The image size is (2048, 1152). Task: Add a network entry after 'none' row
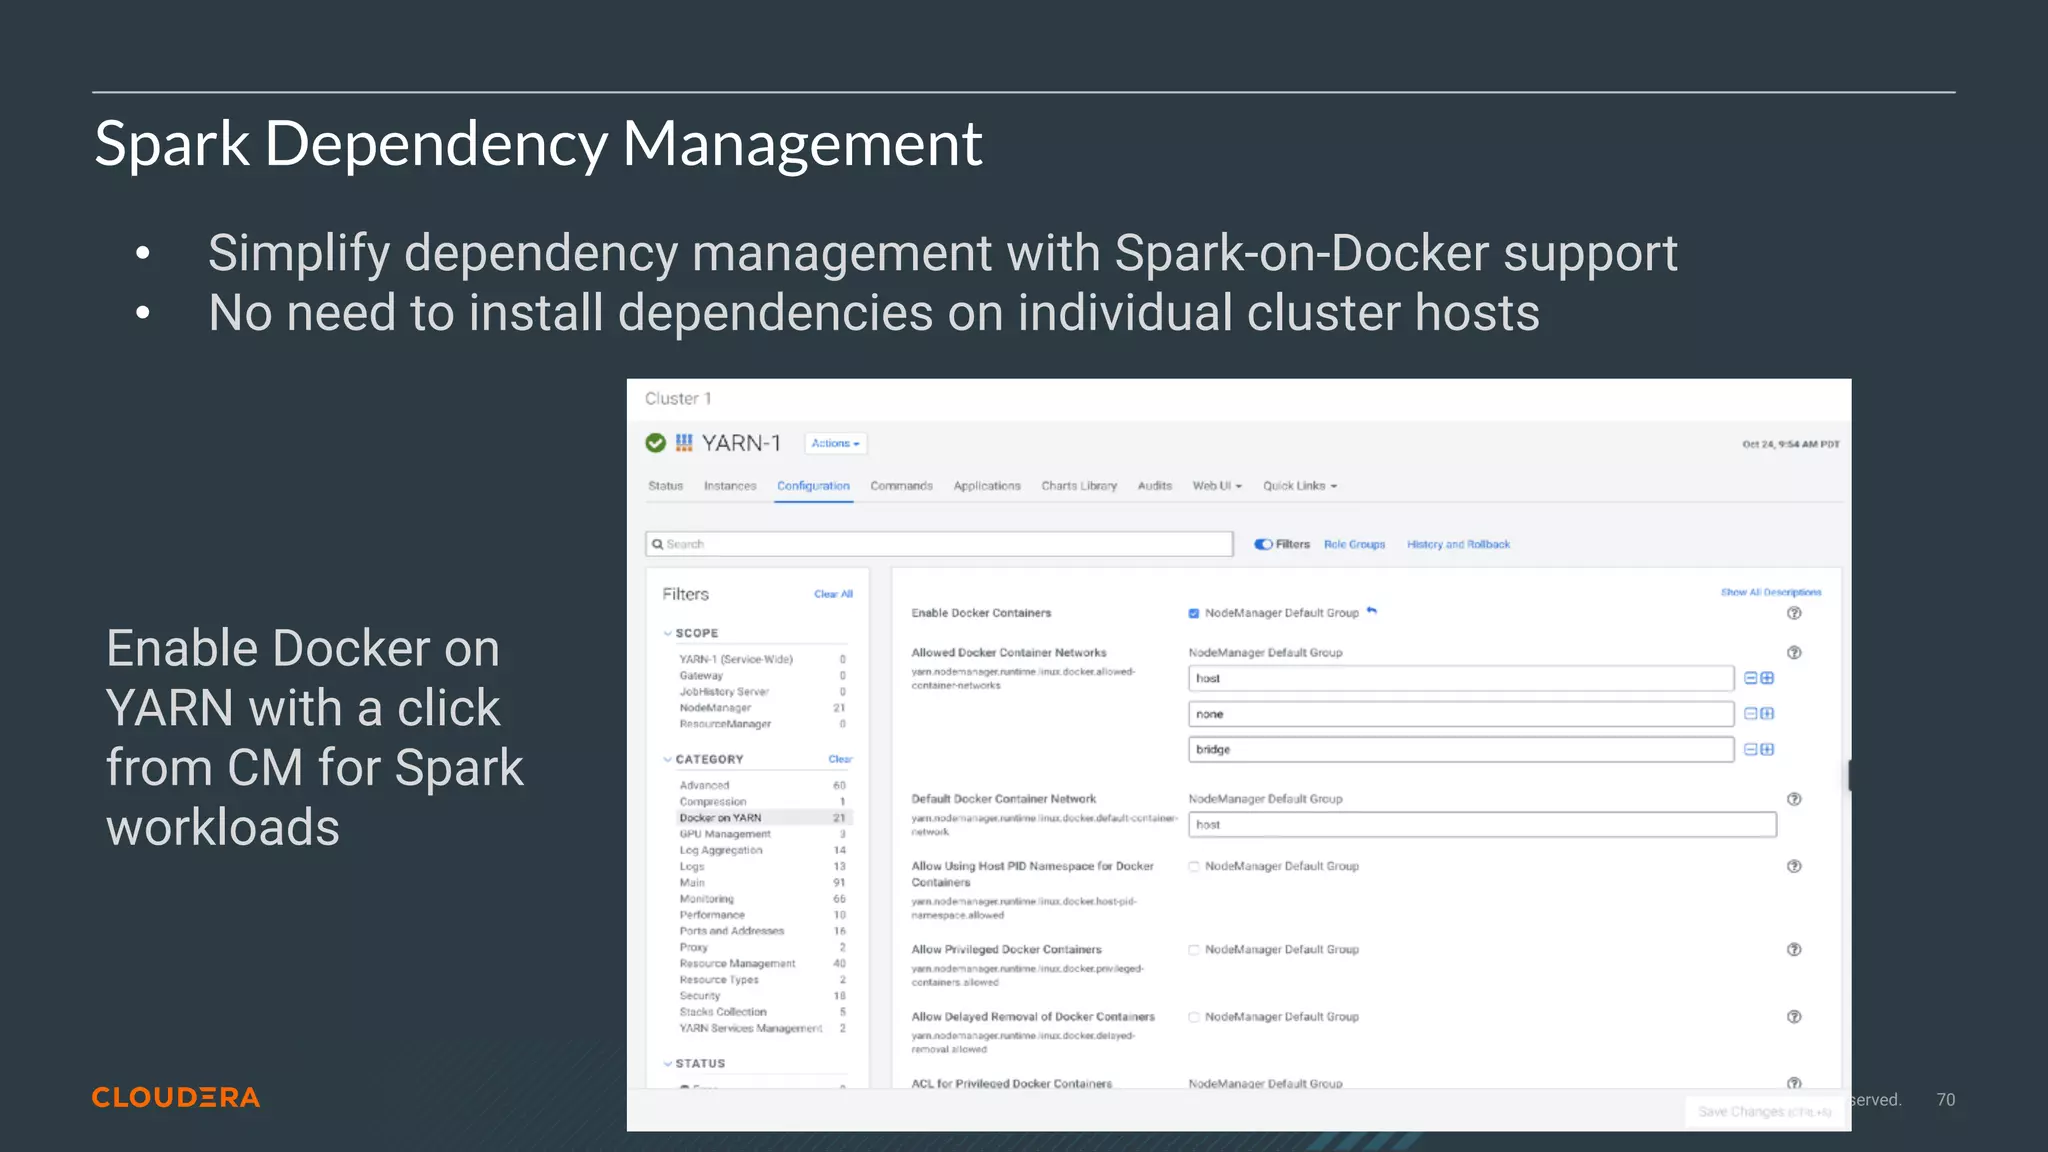(x=1767, y=714)
